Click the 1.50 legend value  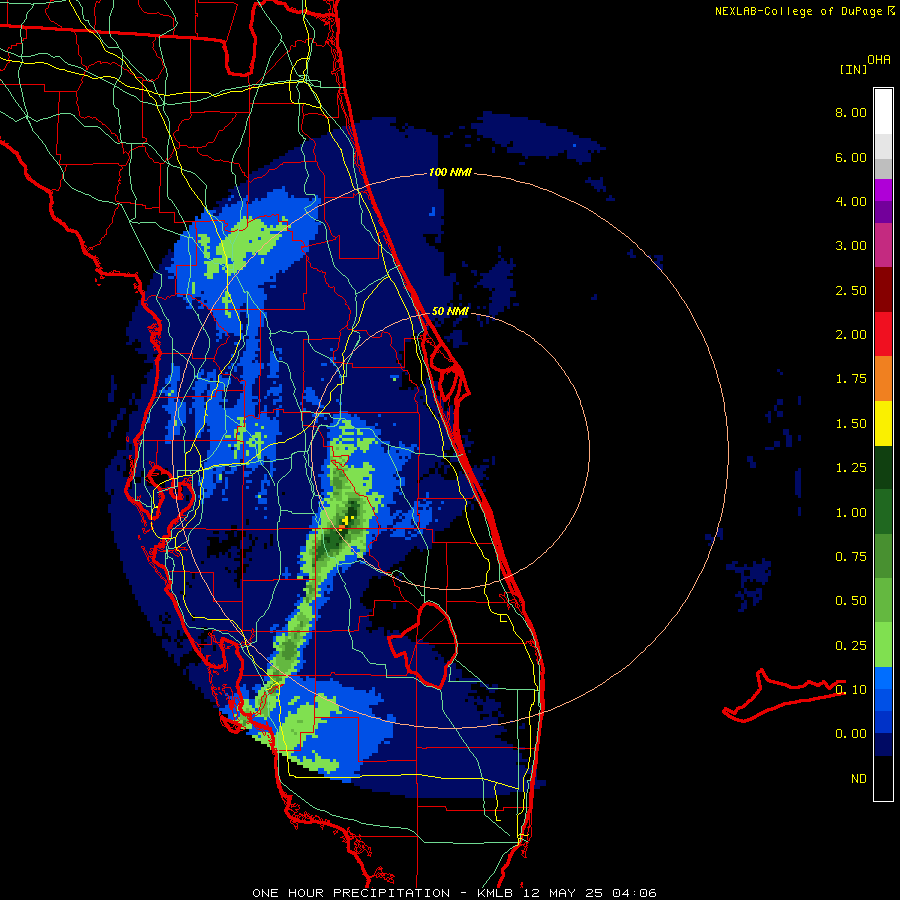851,424
